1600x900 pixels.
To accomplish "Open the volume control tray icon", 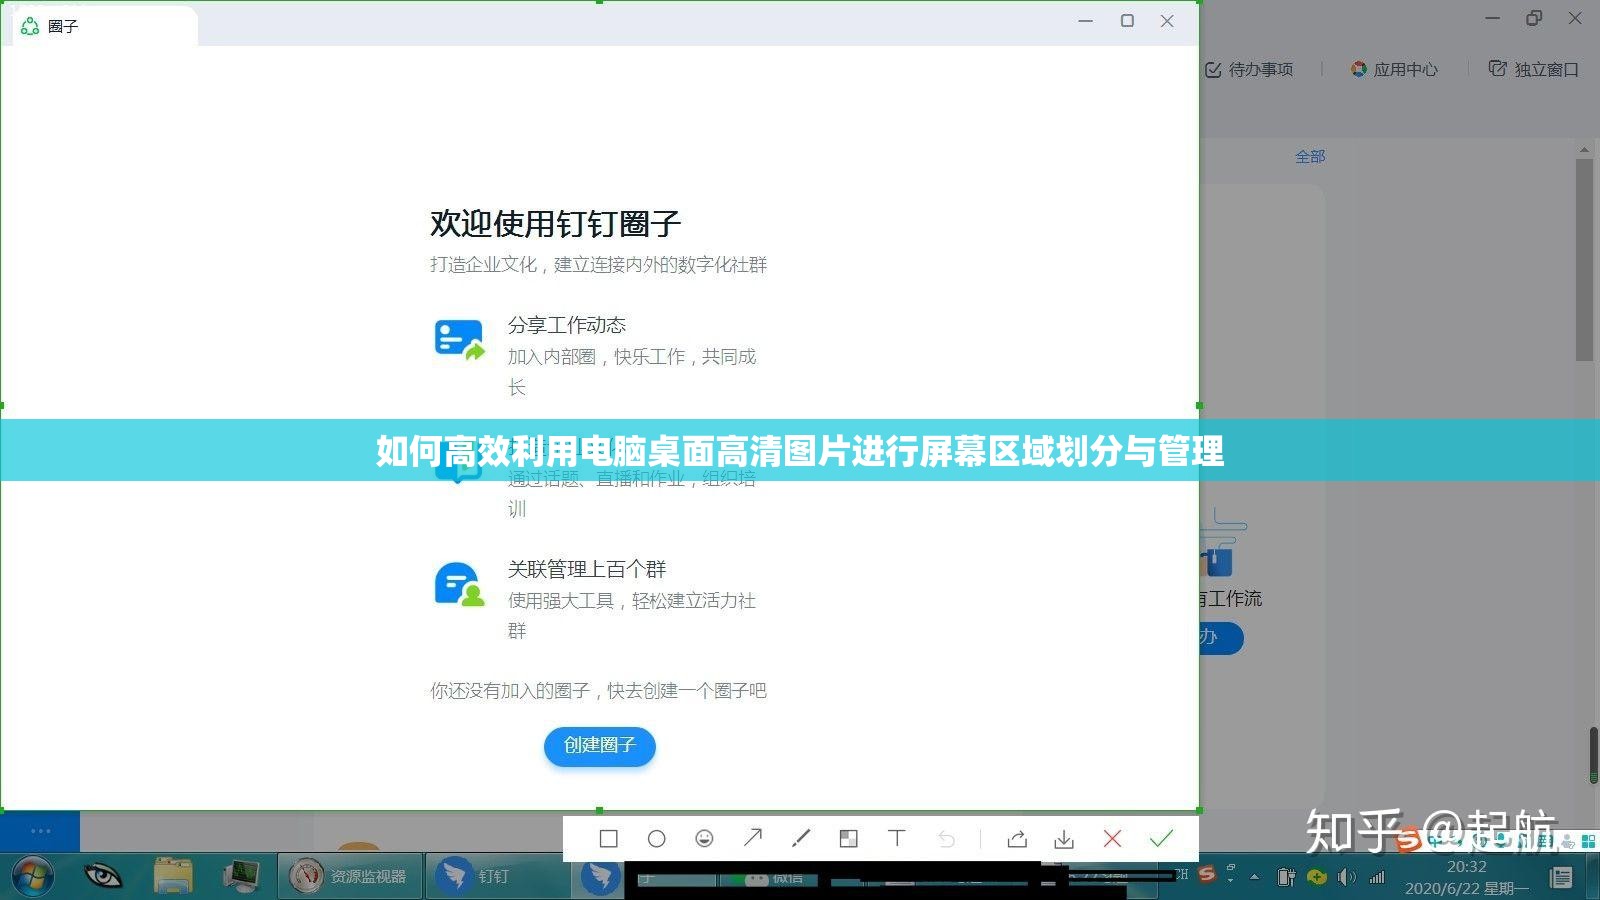I will tap(1347, 877).
